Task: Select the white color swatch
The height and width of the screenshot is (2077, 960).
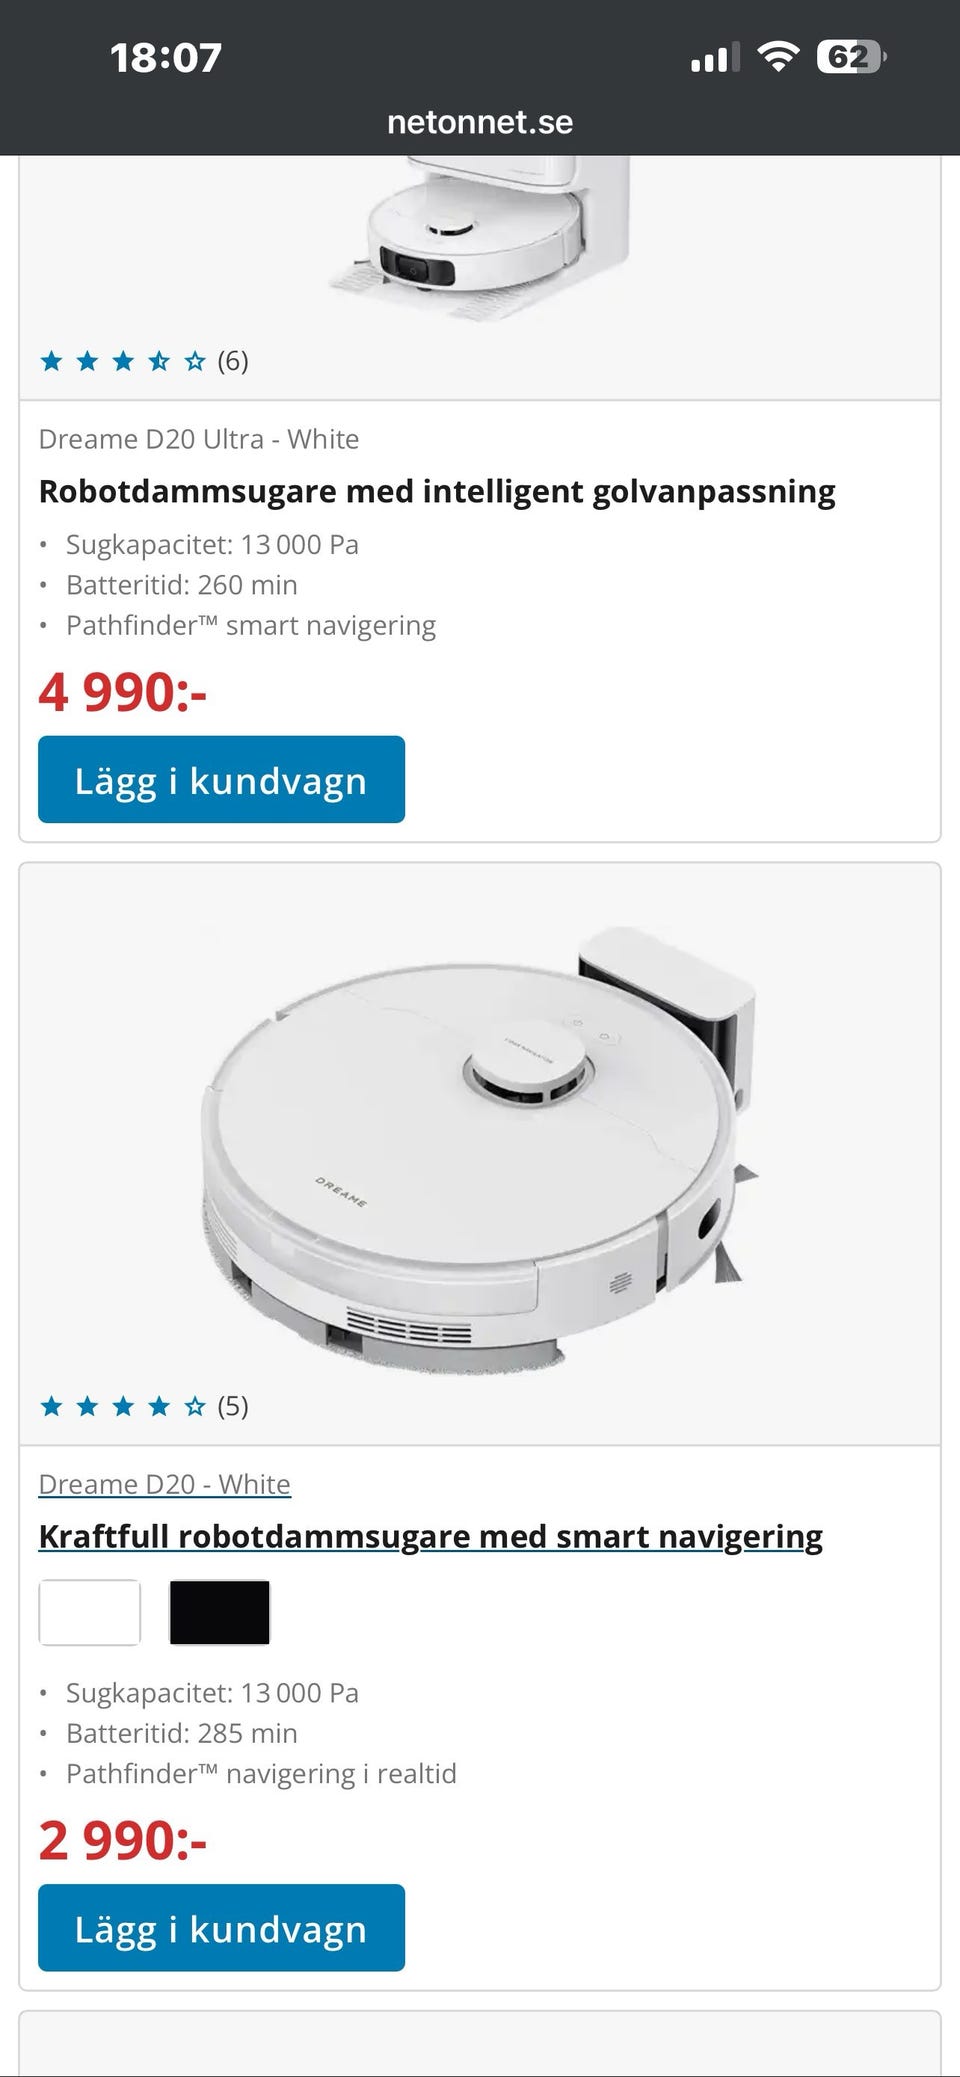Action: coord(89,1612)
